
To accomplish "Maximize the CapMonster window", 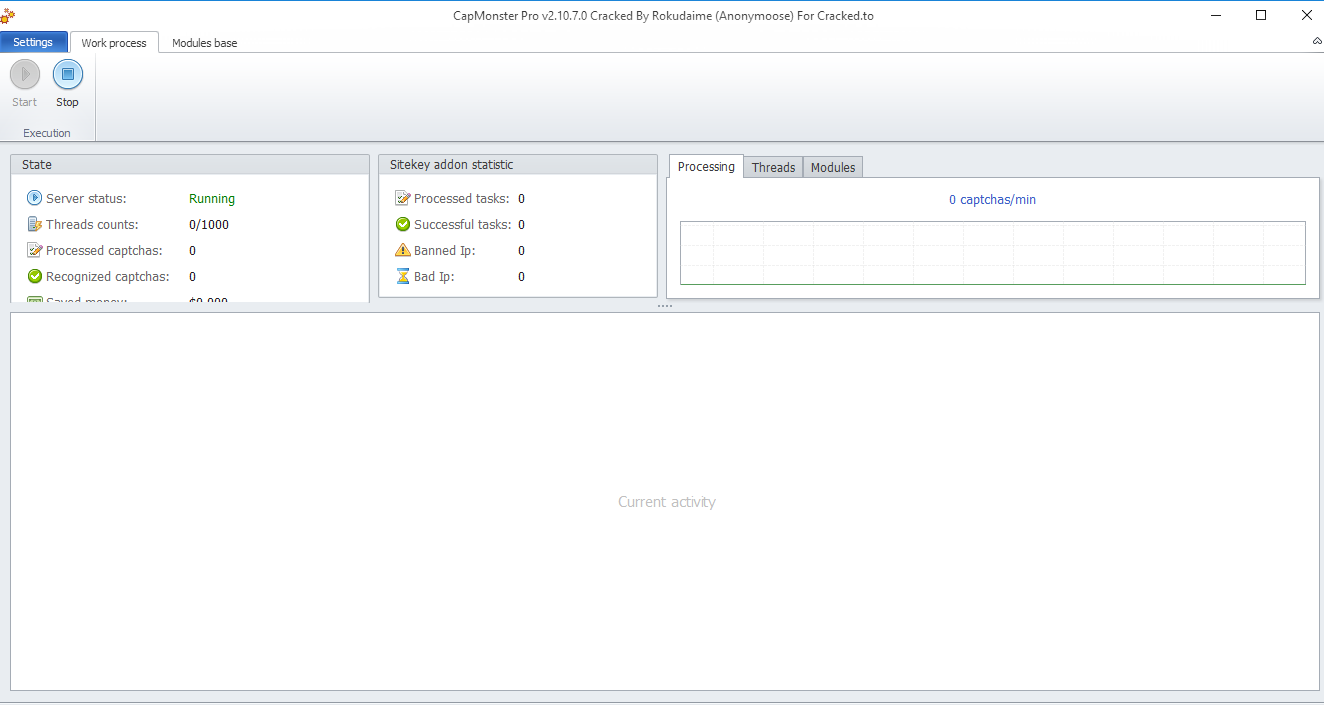I will click(1261, 15).
